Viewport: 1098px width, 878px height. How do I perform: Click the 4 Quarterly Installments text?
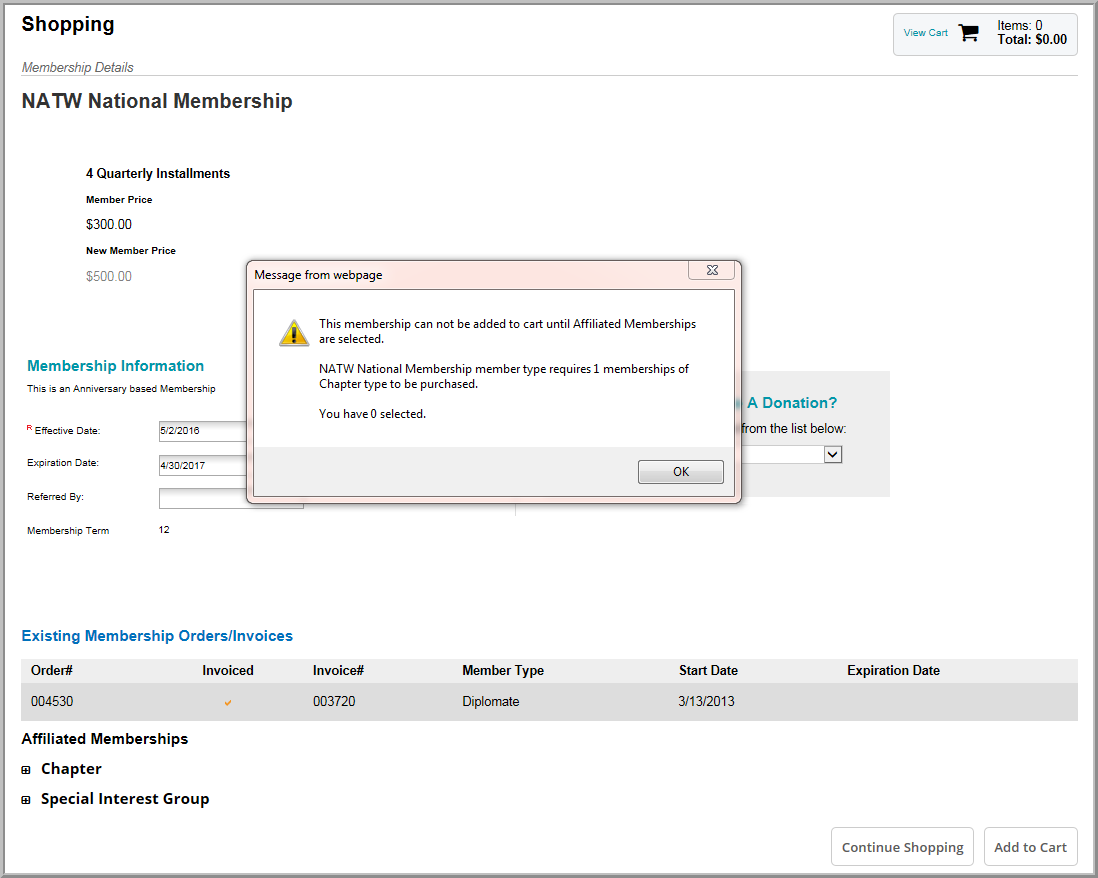tap(158, 174)
